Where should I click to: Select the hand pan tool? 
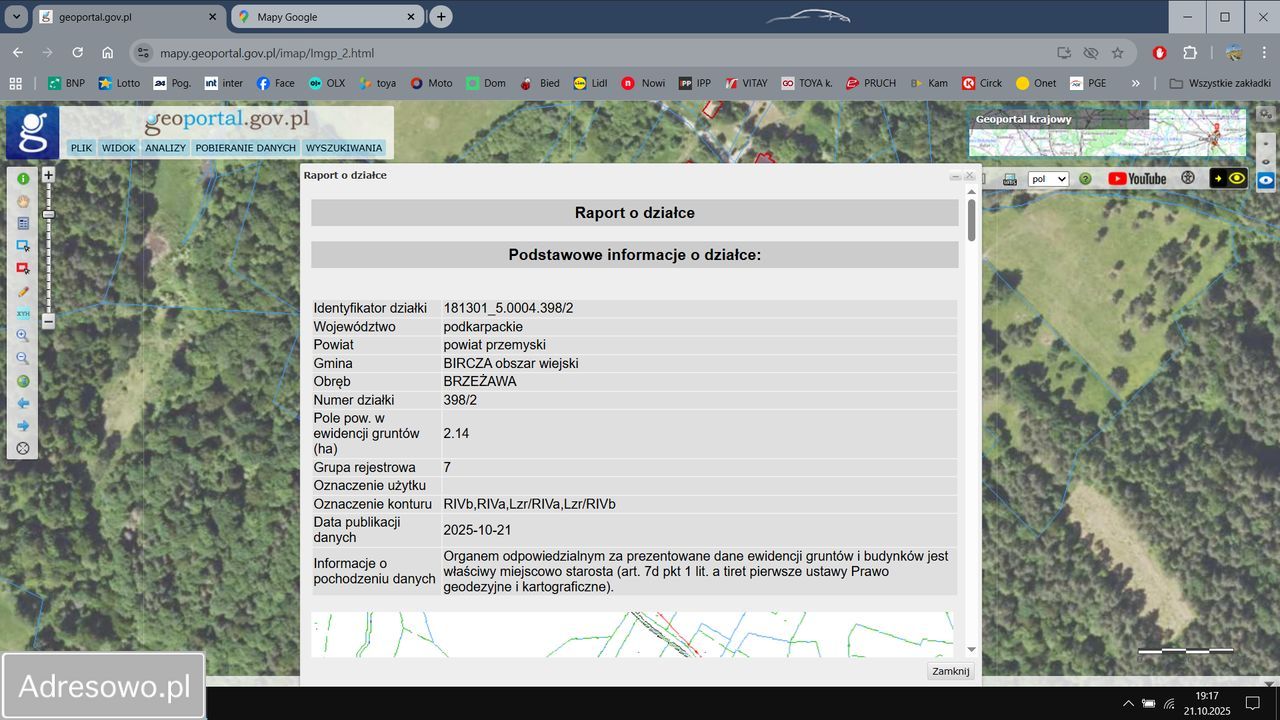23,201
